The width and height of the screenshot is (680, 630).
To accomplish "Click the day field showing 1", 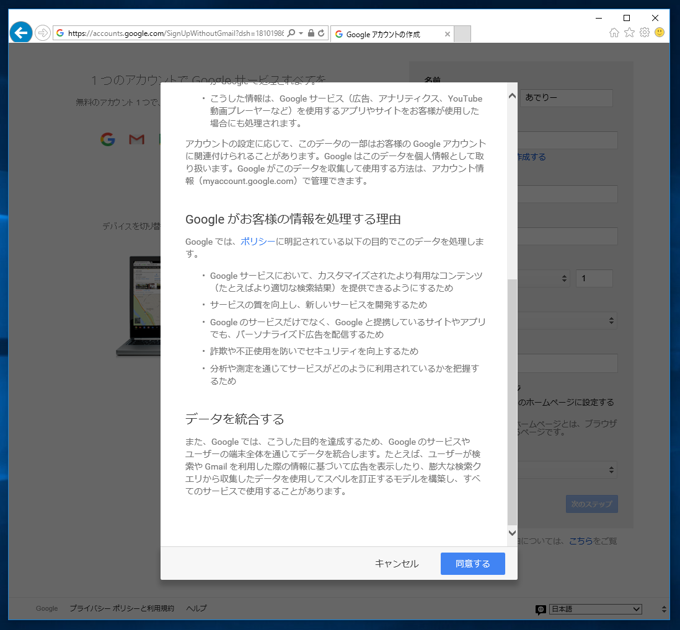I will click(594, 278).
